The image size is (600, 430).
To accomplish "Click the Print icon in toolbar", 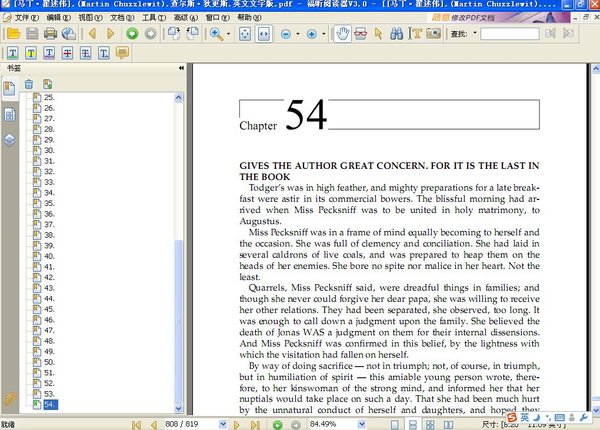I will coord(50,34).
